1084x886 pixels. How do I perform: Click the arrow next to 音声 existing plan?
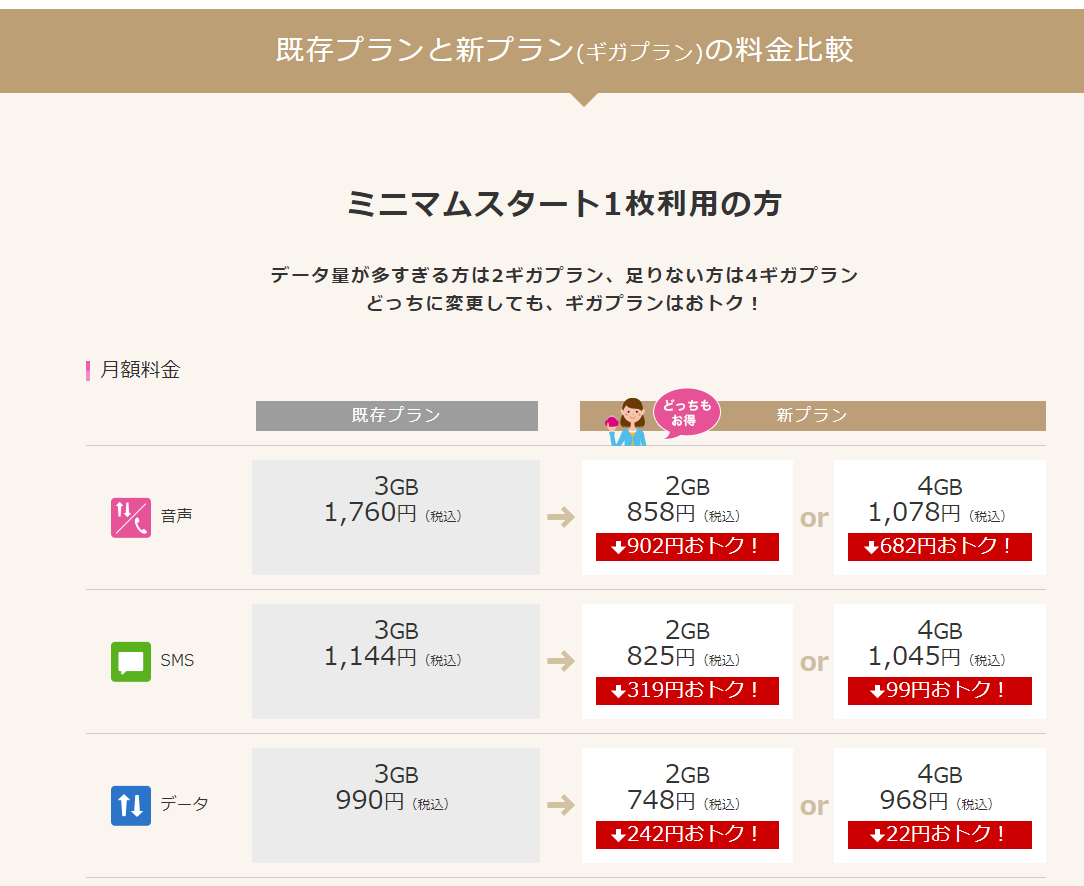tap(561, 517)
